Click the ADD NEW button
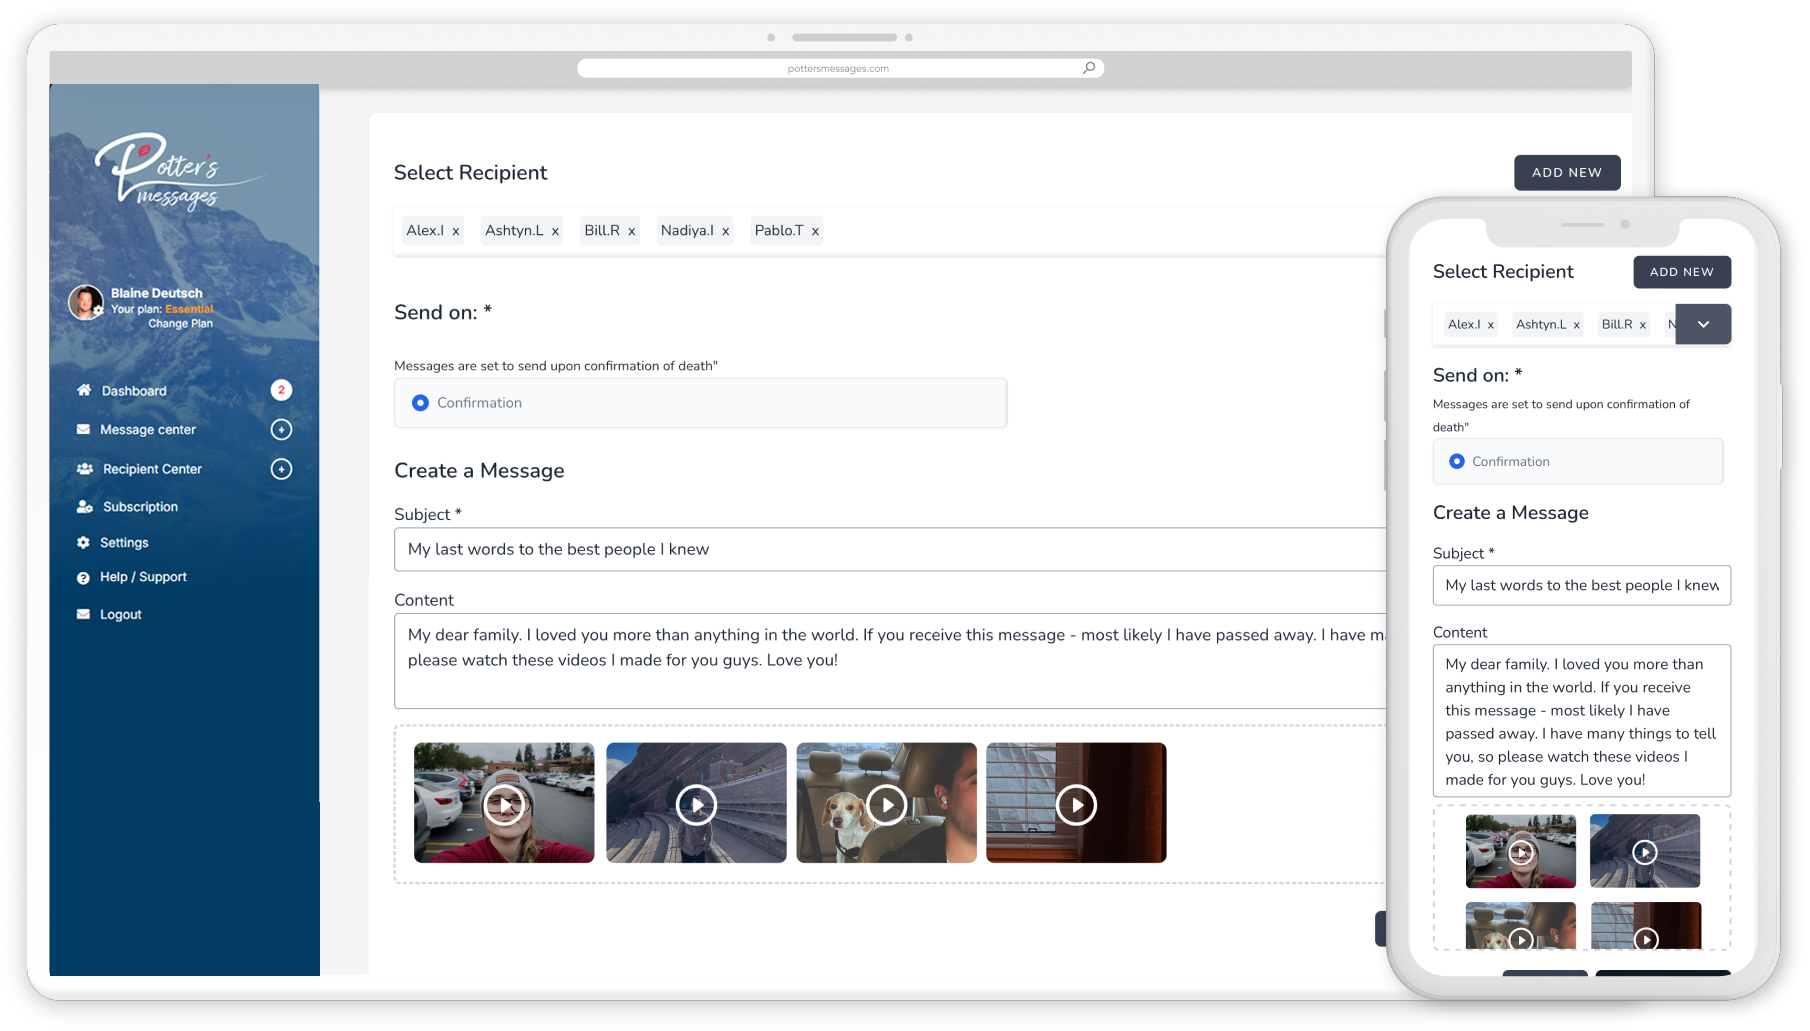This screenshot has height=1031, width=1810. click(1567, 172)
